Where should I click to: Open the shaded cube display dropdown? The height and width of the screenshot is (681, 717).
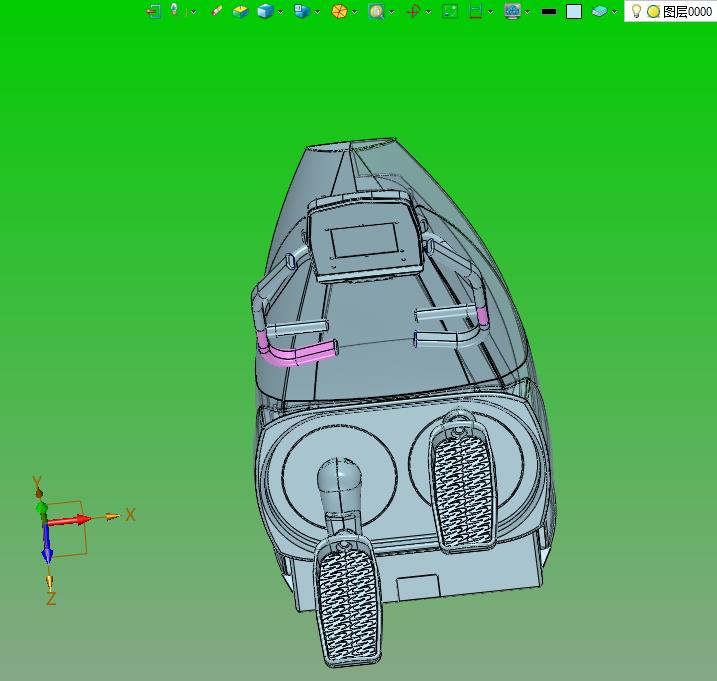[x=280, y=12]
